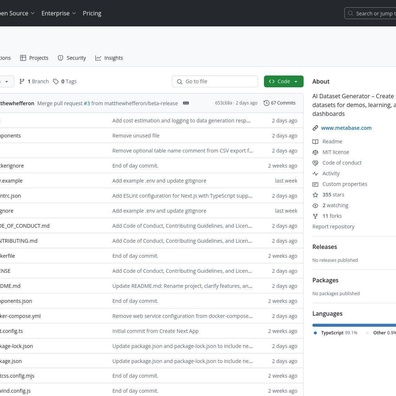The width and height of the screenshot is (396, 396).
Task: Open the MIT license link
Action: coord(336,152)
